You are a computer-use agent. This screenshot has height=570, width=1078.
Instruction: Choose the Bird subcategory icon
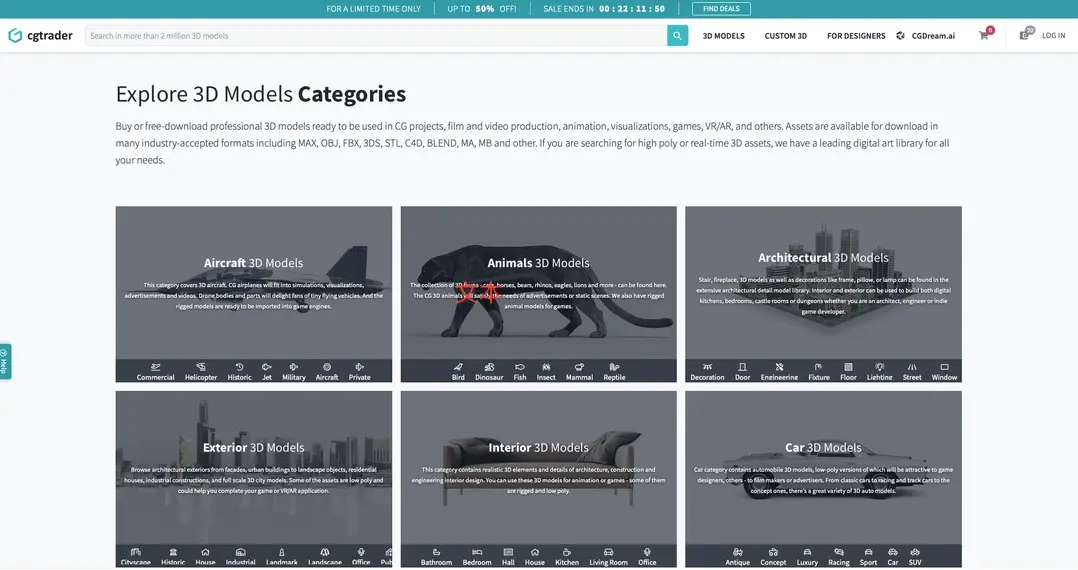(458, 371)
